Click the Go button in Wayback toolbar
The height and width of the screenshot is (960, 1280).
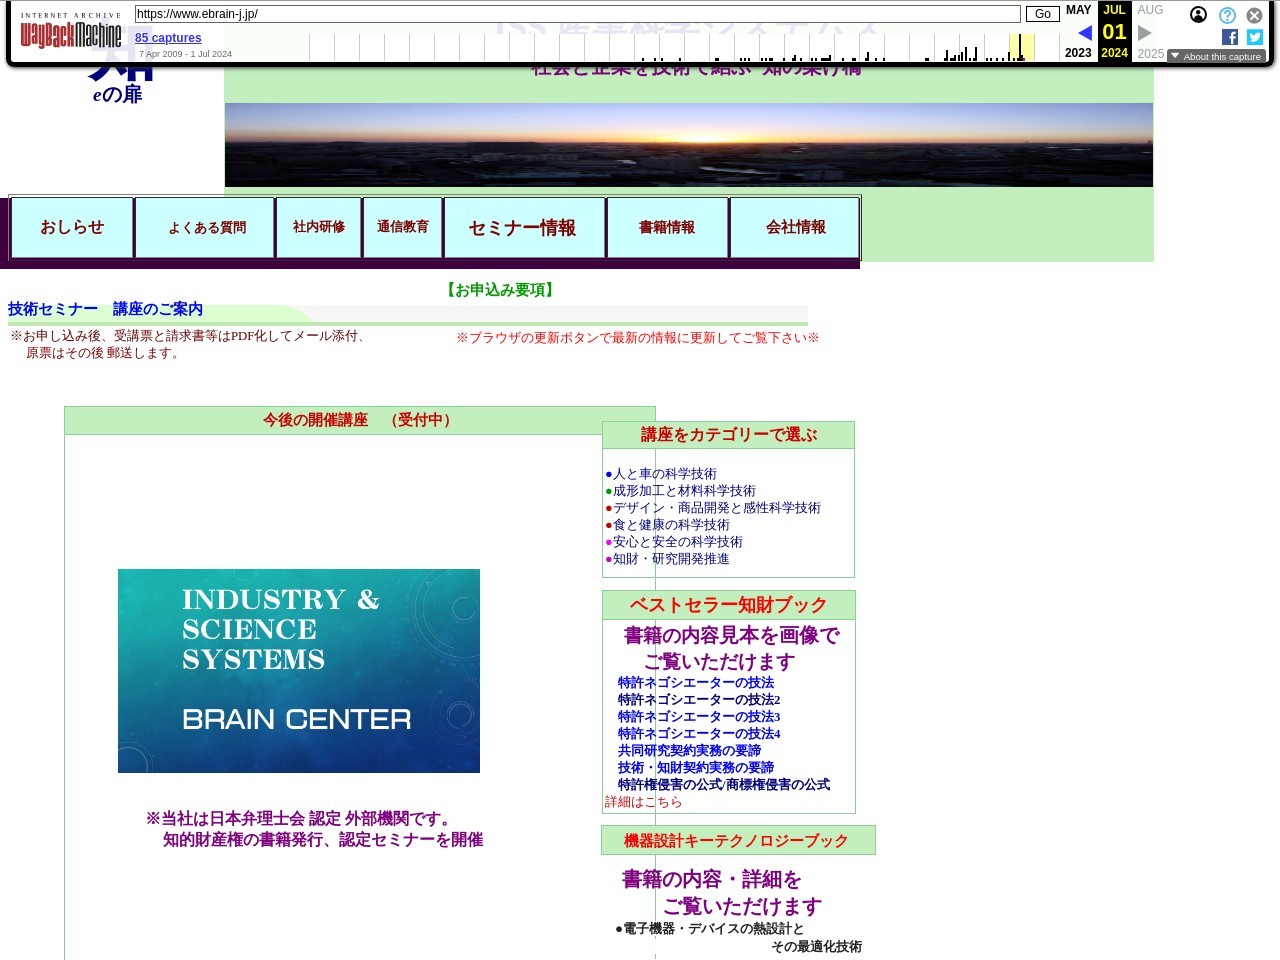(1042, 14)
